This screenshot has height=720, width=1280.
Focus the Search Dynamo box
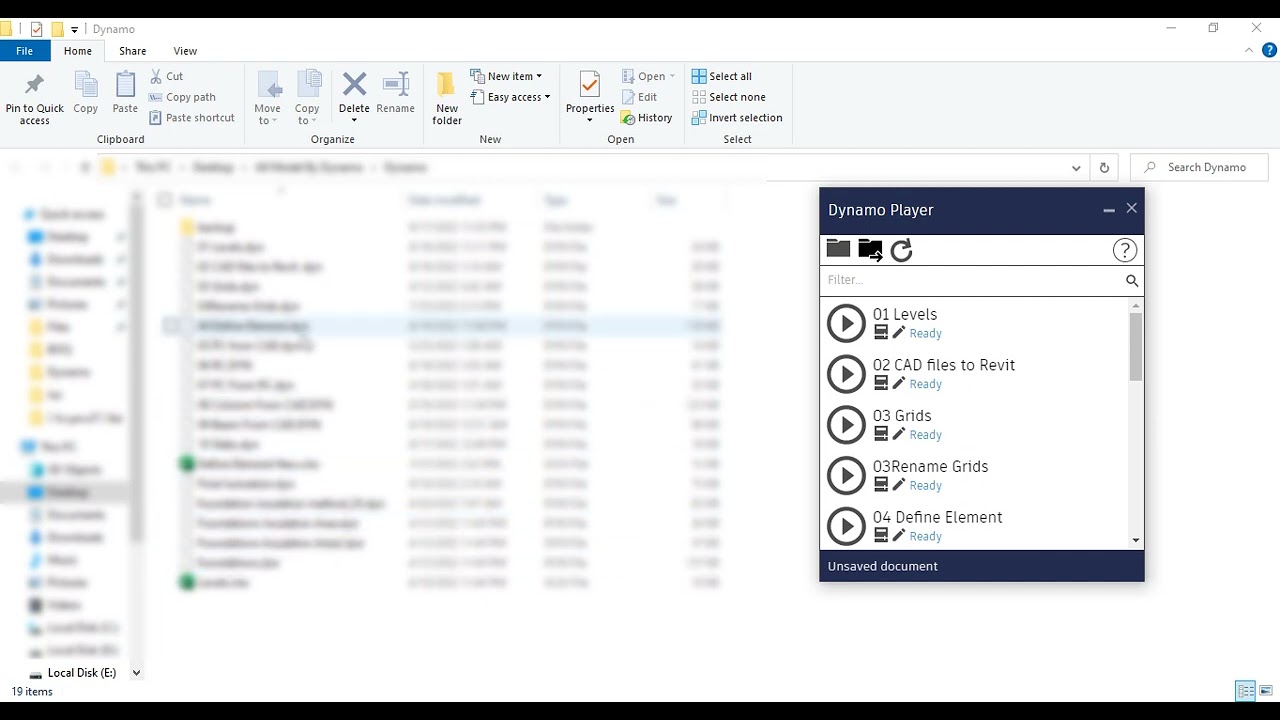1199,167
